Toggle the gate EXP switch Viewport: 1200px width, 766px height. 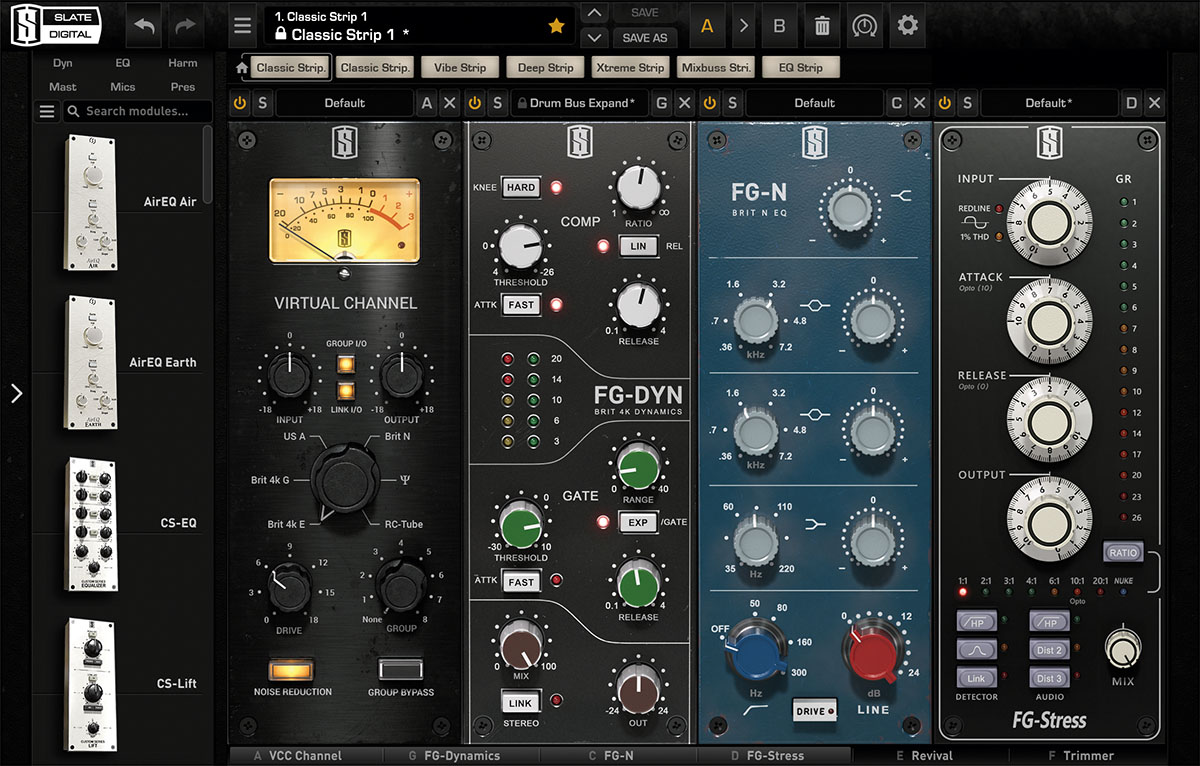click(x=638, y=522)
